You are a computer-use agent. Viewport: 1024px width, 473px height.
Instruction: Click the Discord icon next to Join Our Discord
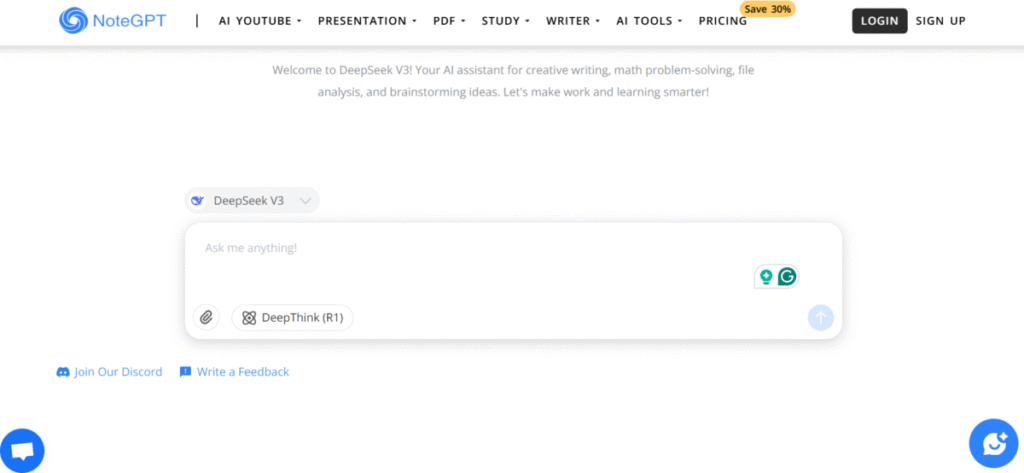pyautogui.click(x=63, y=372)
